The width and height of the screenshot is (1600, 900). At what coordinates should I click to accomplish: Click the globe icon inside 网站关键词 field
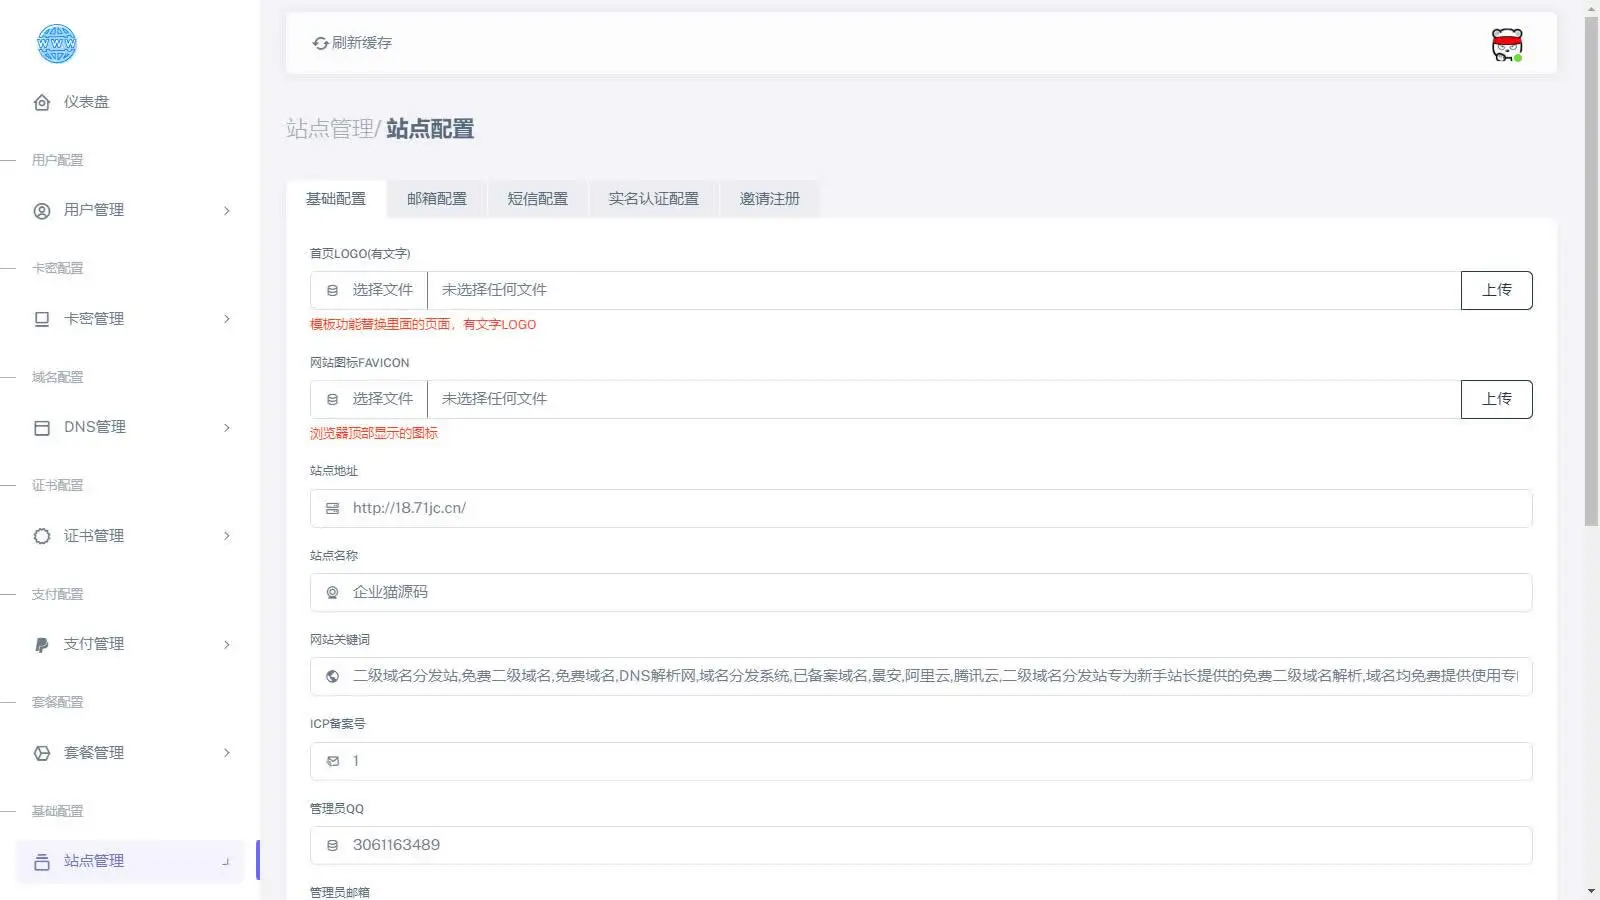pyautogui.click(x=332, y=676)
